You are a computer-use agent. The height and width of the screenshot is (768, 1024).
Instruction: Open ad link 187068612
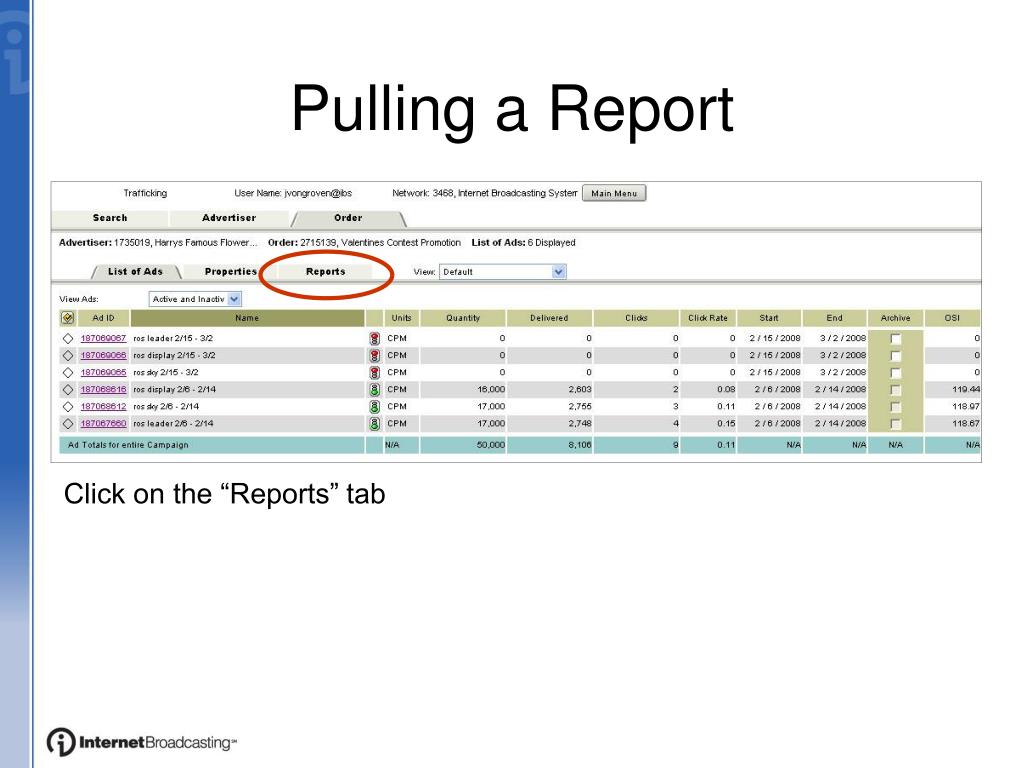coord(103,406)
